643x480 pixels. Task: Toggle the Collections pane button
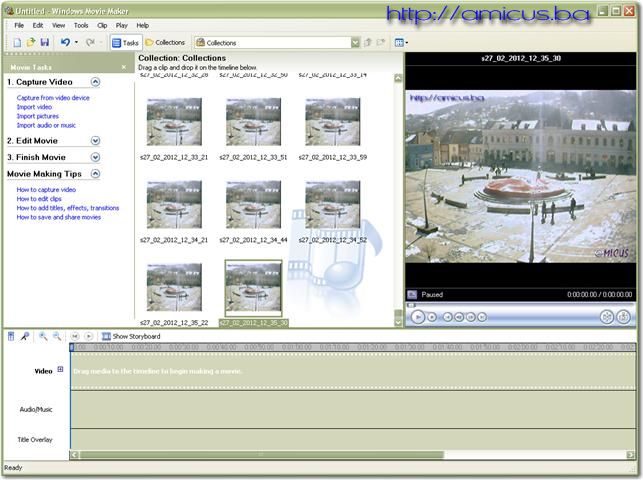point(165,43)
